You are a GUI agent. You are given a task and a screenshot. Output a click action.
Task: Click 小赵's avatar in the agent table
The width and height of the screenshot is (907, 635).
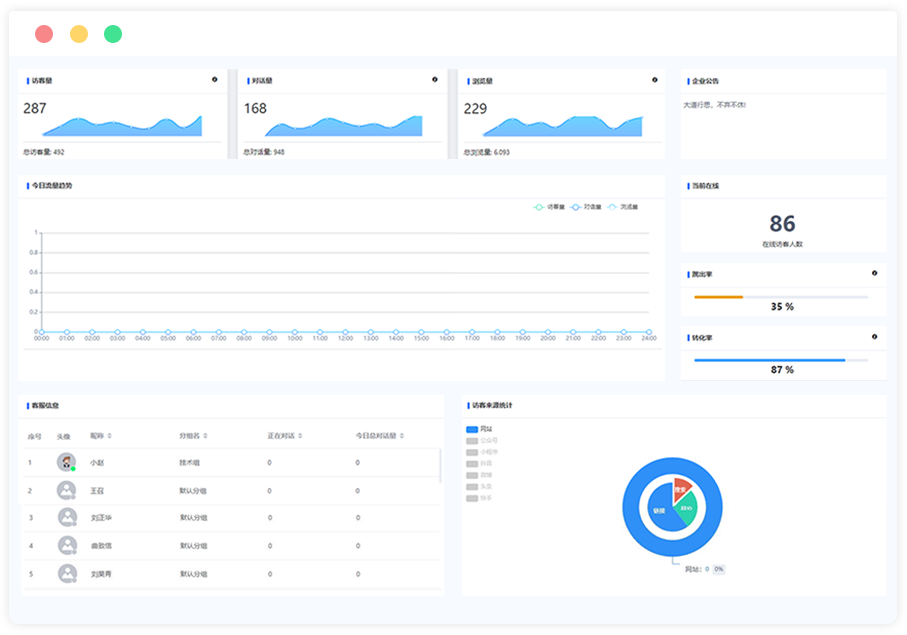(67, 463)
